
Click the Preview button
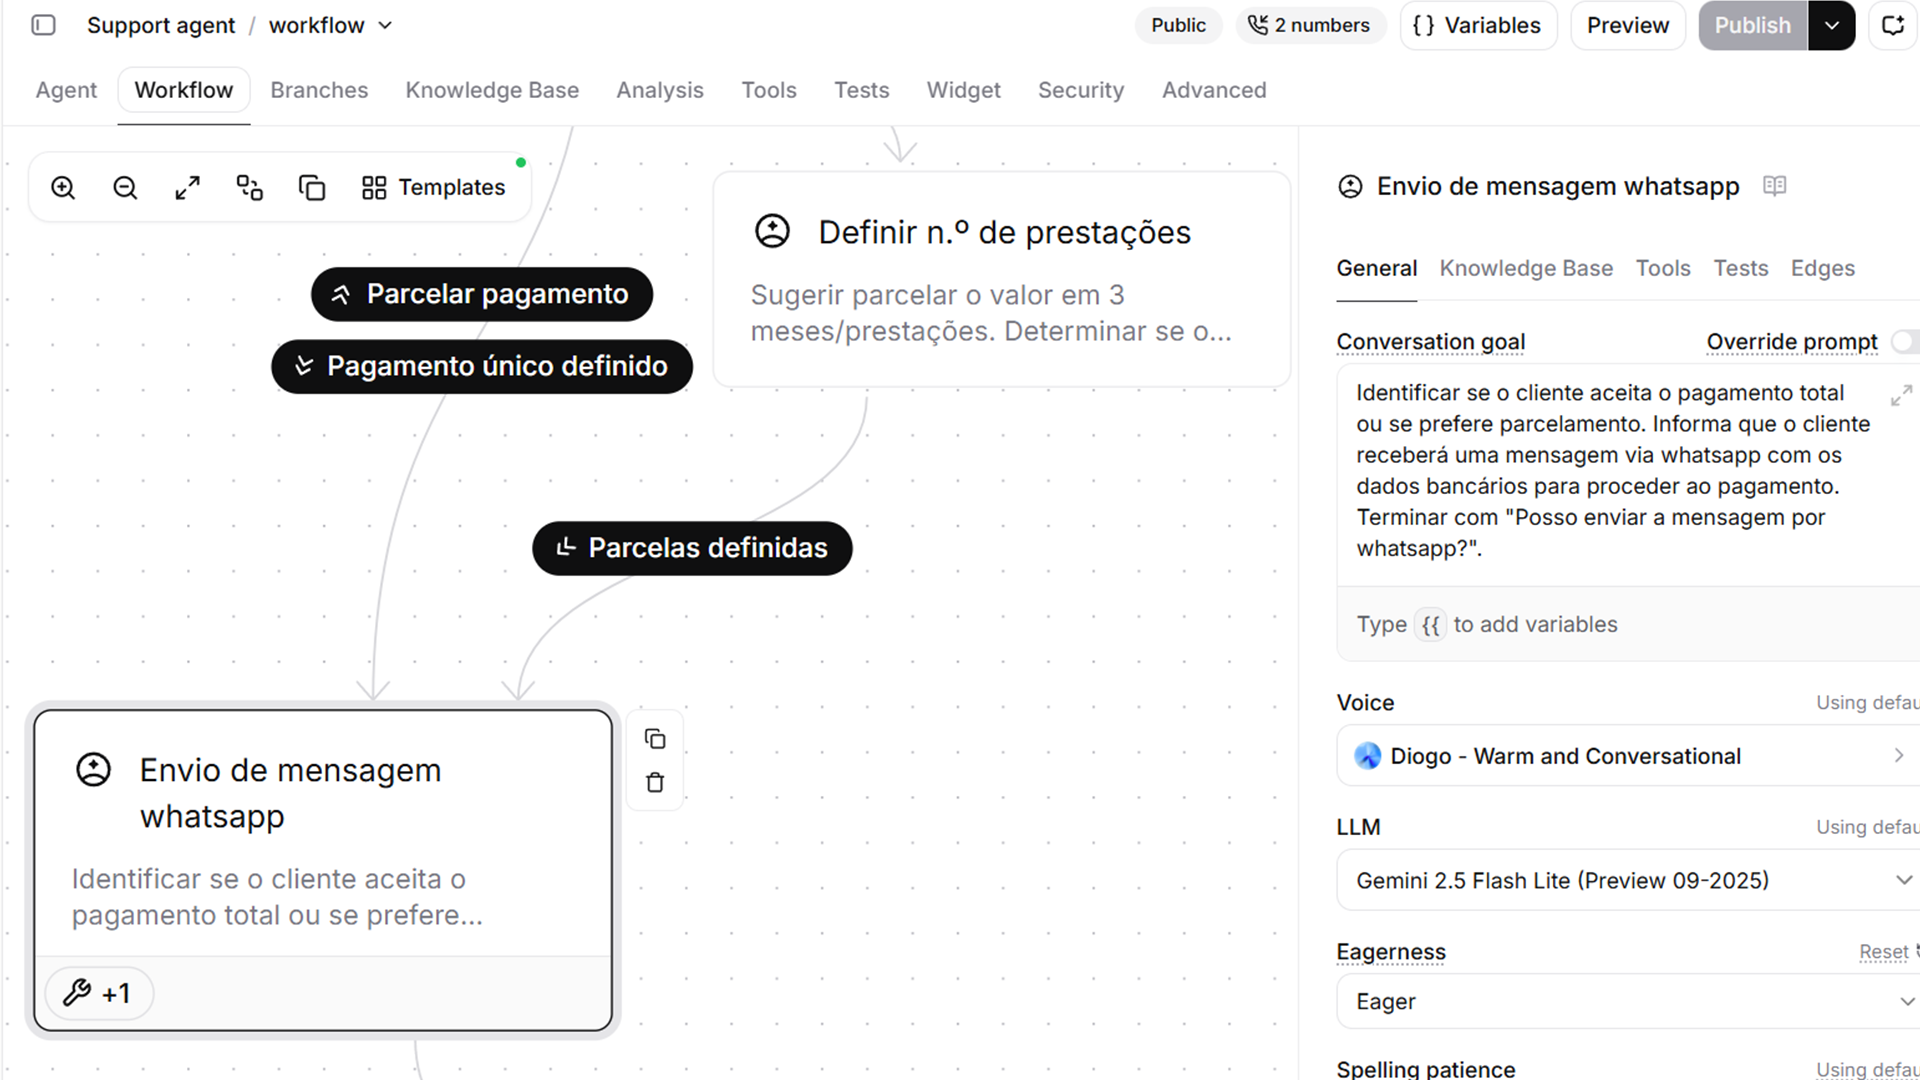click(1628, 25)
